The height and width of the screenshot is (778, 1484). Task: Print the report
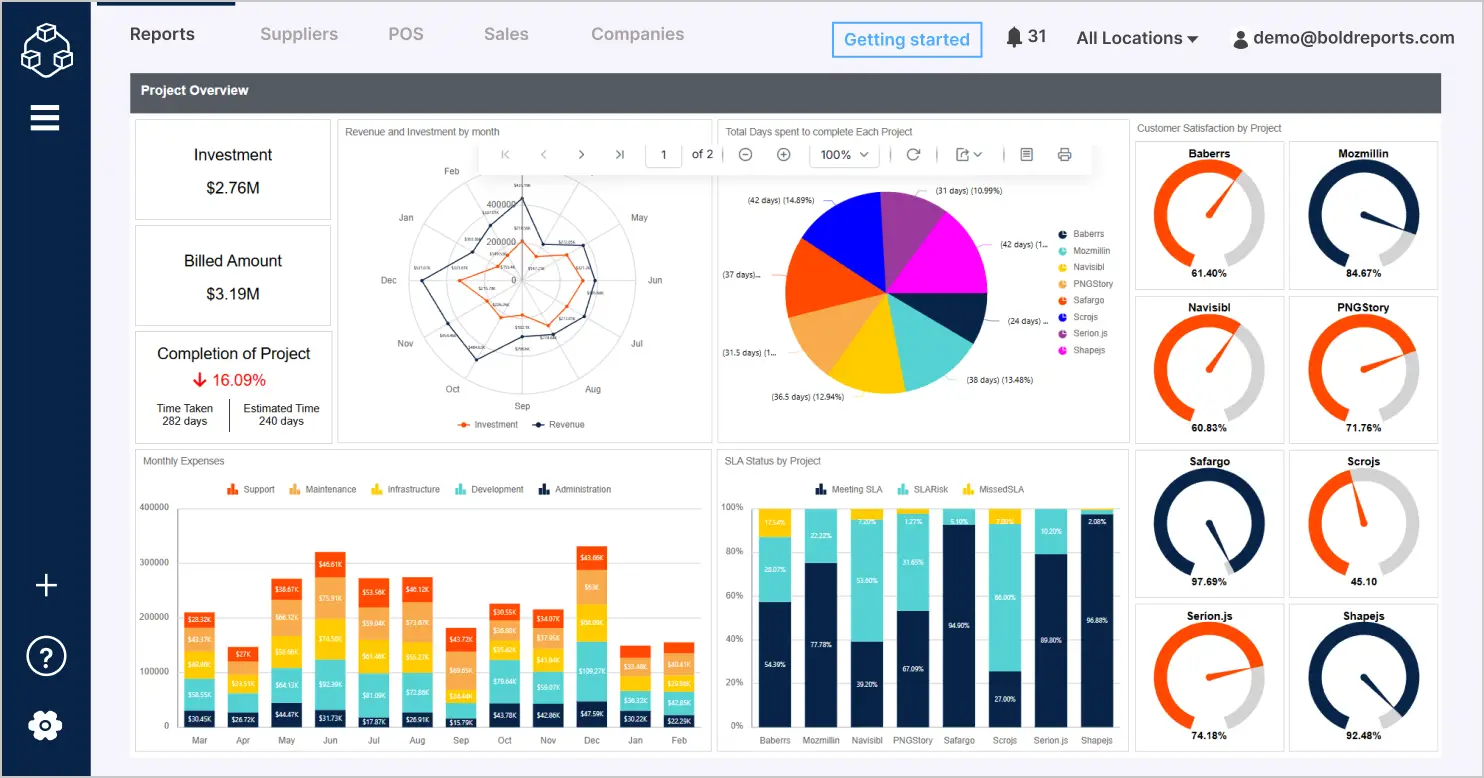pyautogui.click(x=1064, y=155)
